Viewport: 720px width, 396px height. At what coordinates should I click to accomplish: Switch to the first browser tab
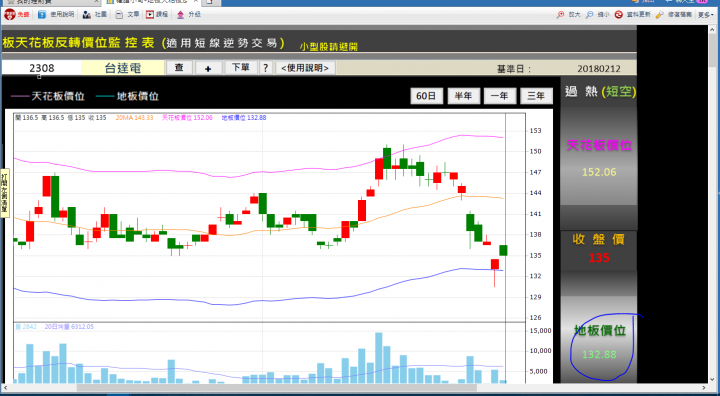click(x=51, y=2)
